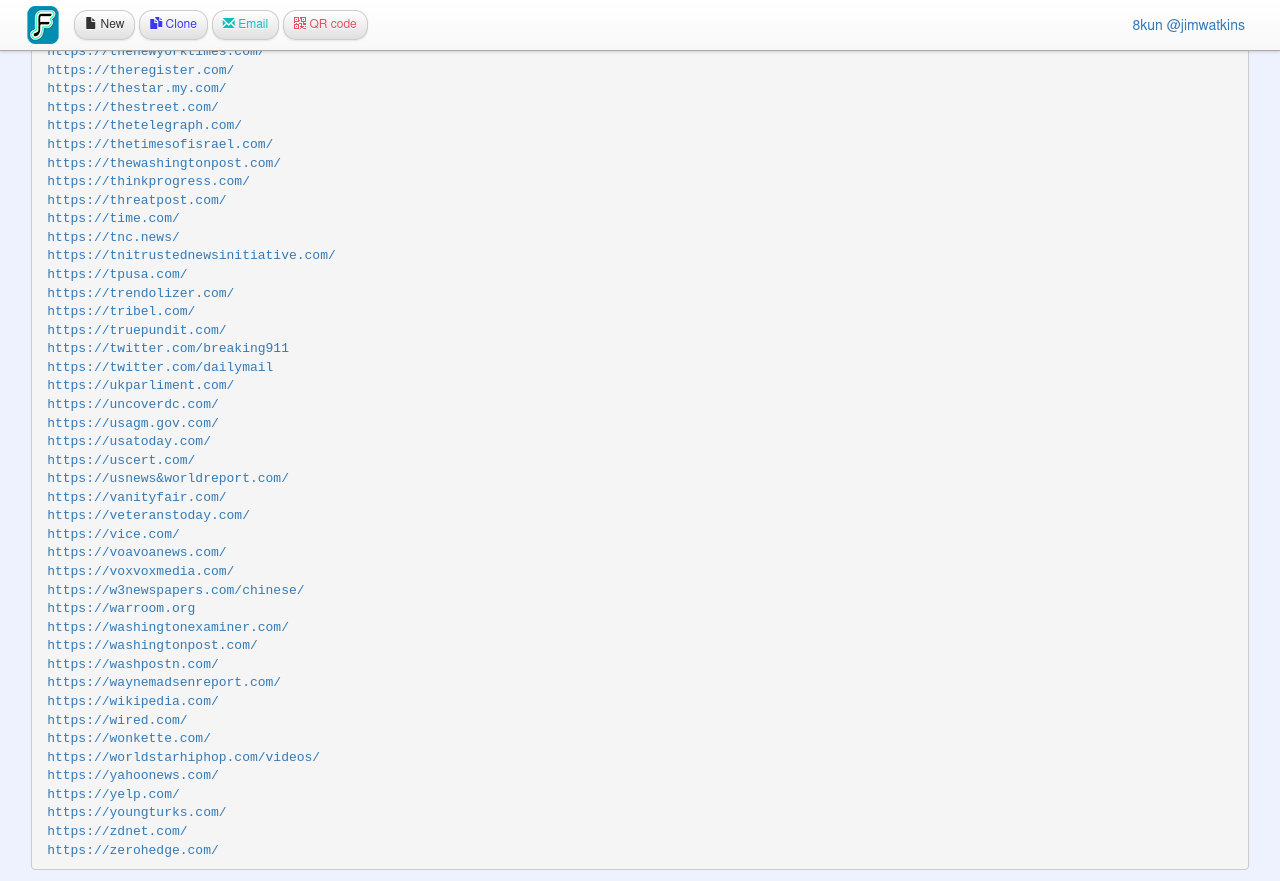Screen dimensions: 1280x881
Task: Visit https://veteranstoday.com/ link
Action: (149, 516)
